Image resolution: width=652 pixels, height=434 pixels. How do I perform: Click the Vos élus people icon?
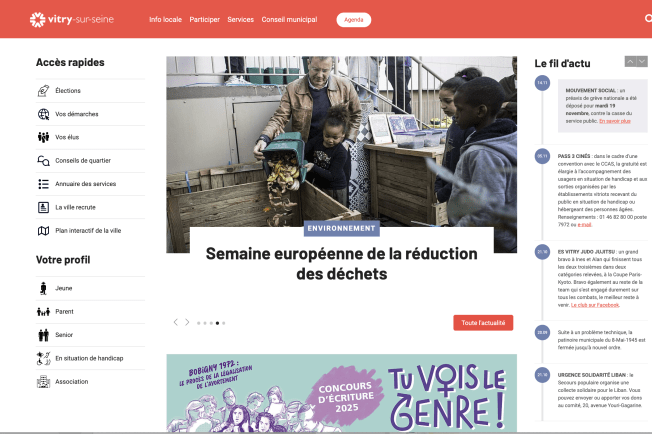point(44,137)
